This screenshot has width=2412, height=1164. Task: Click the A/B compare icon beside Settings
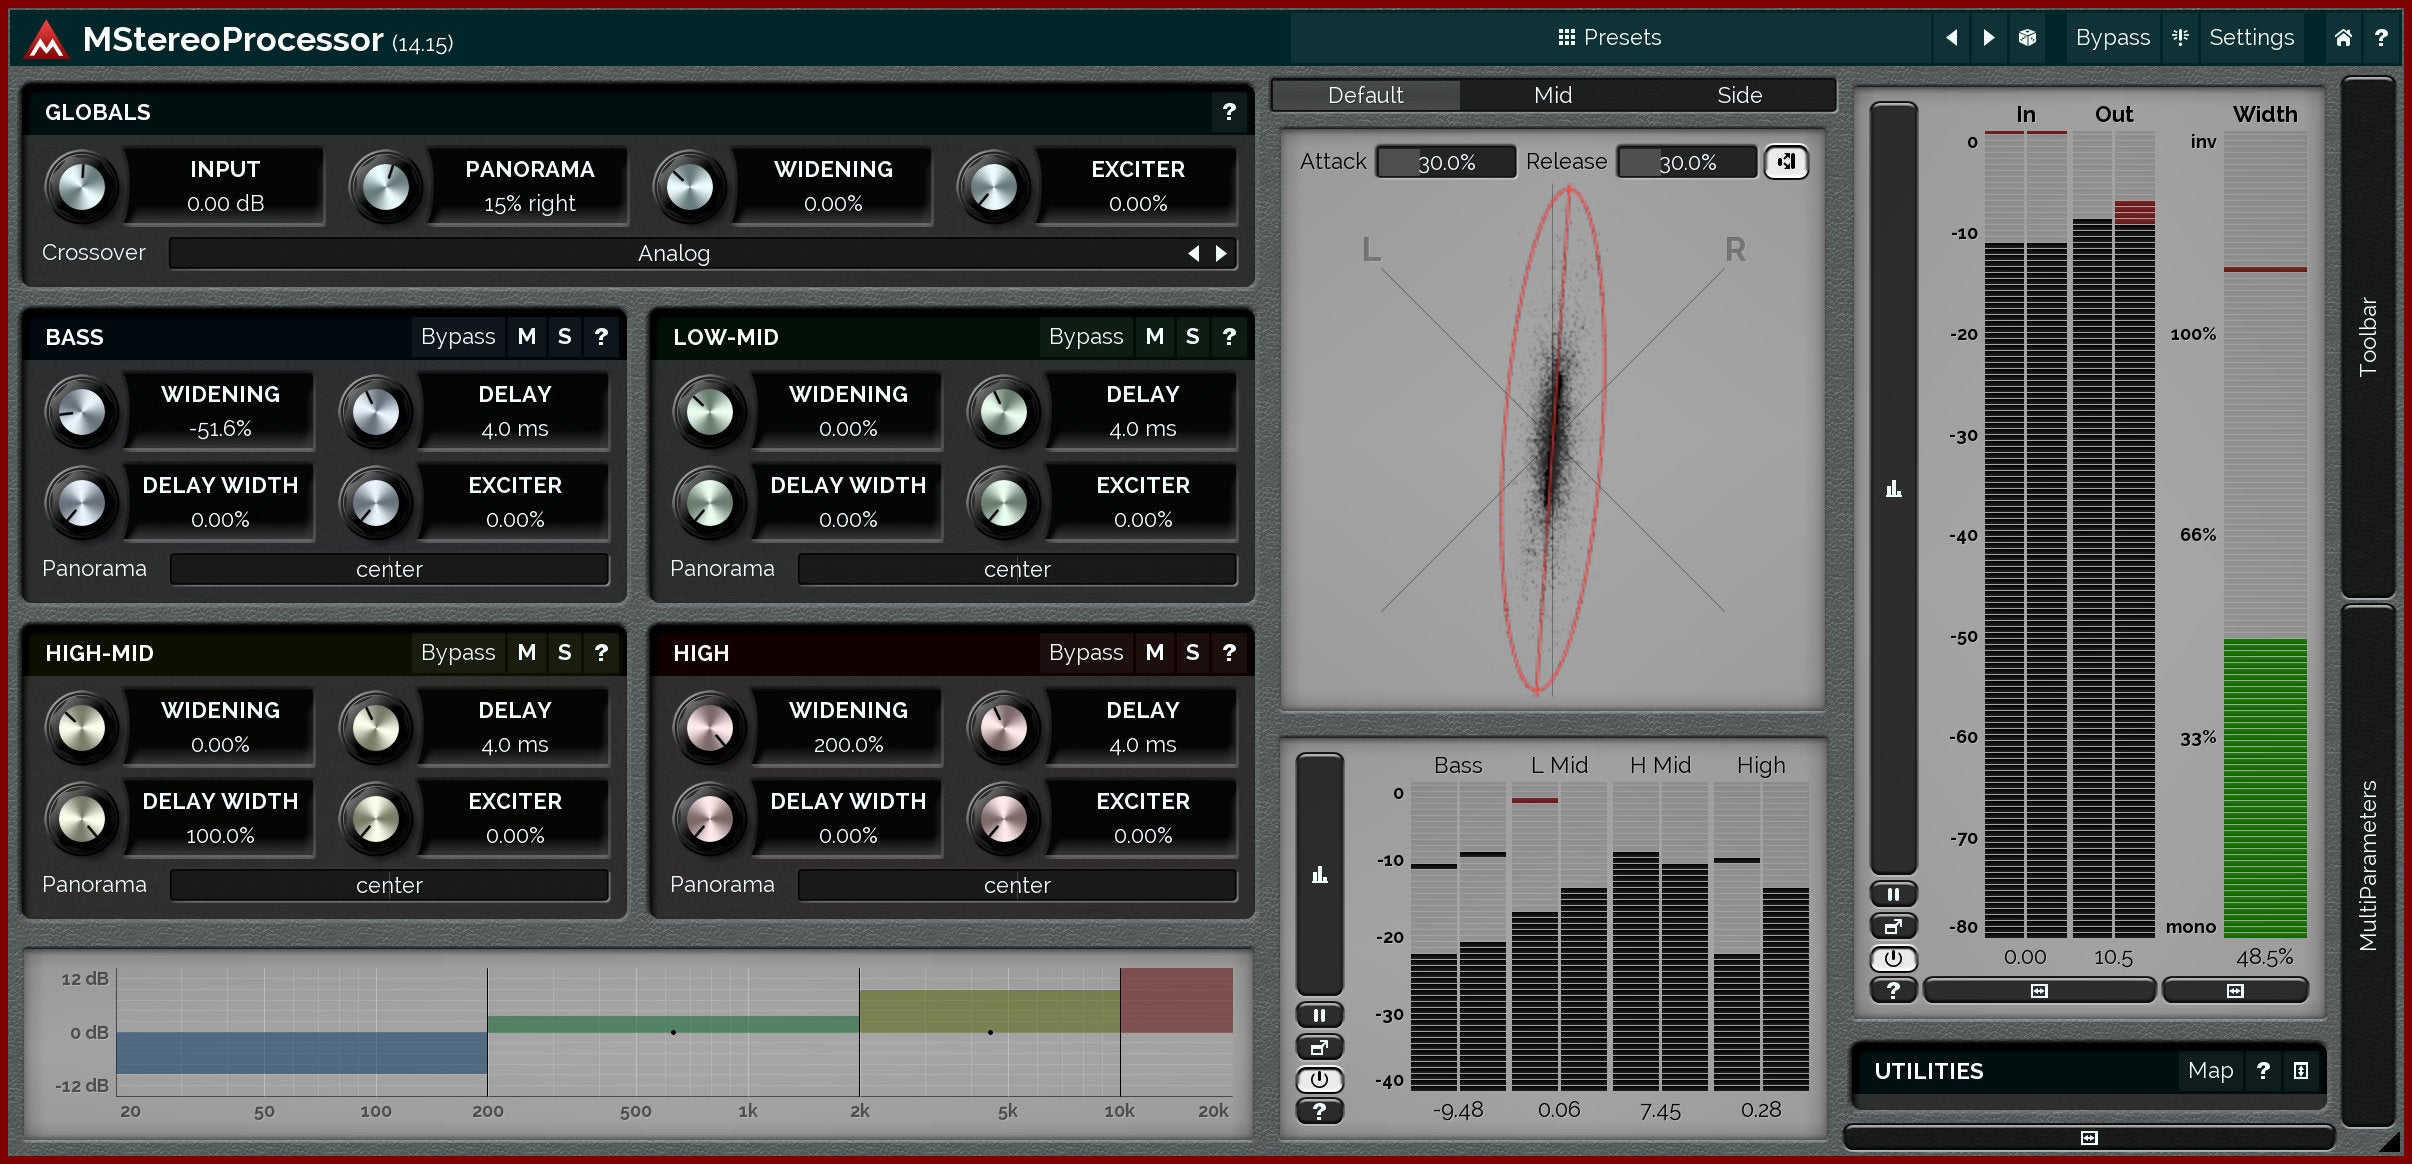[x=2181, y=38]
